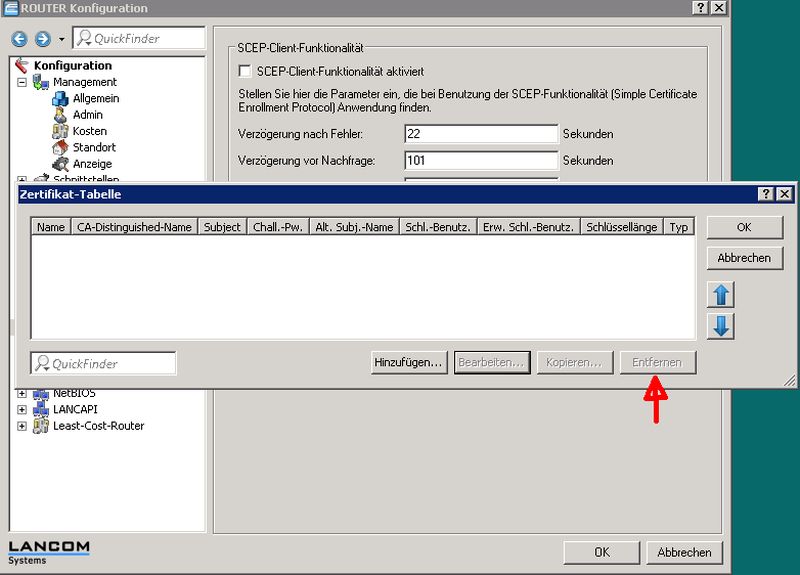800x575 pixels.
Task: Open help in ROUTER Konfiguration title bar
Action: 700,8
